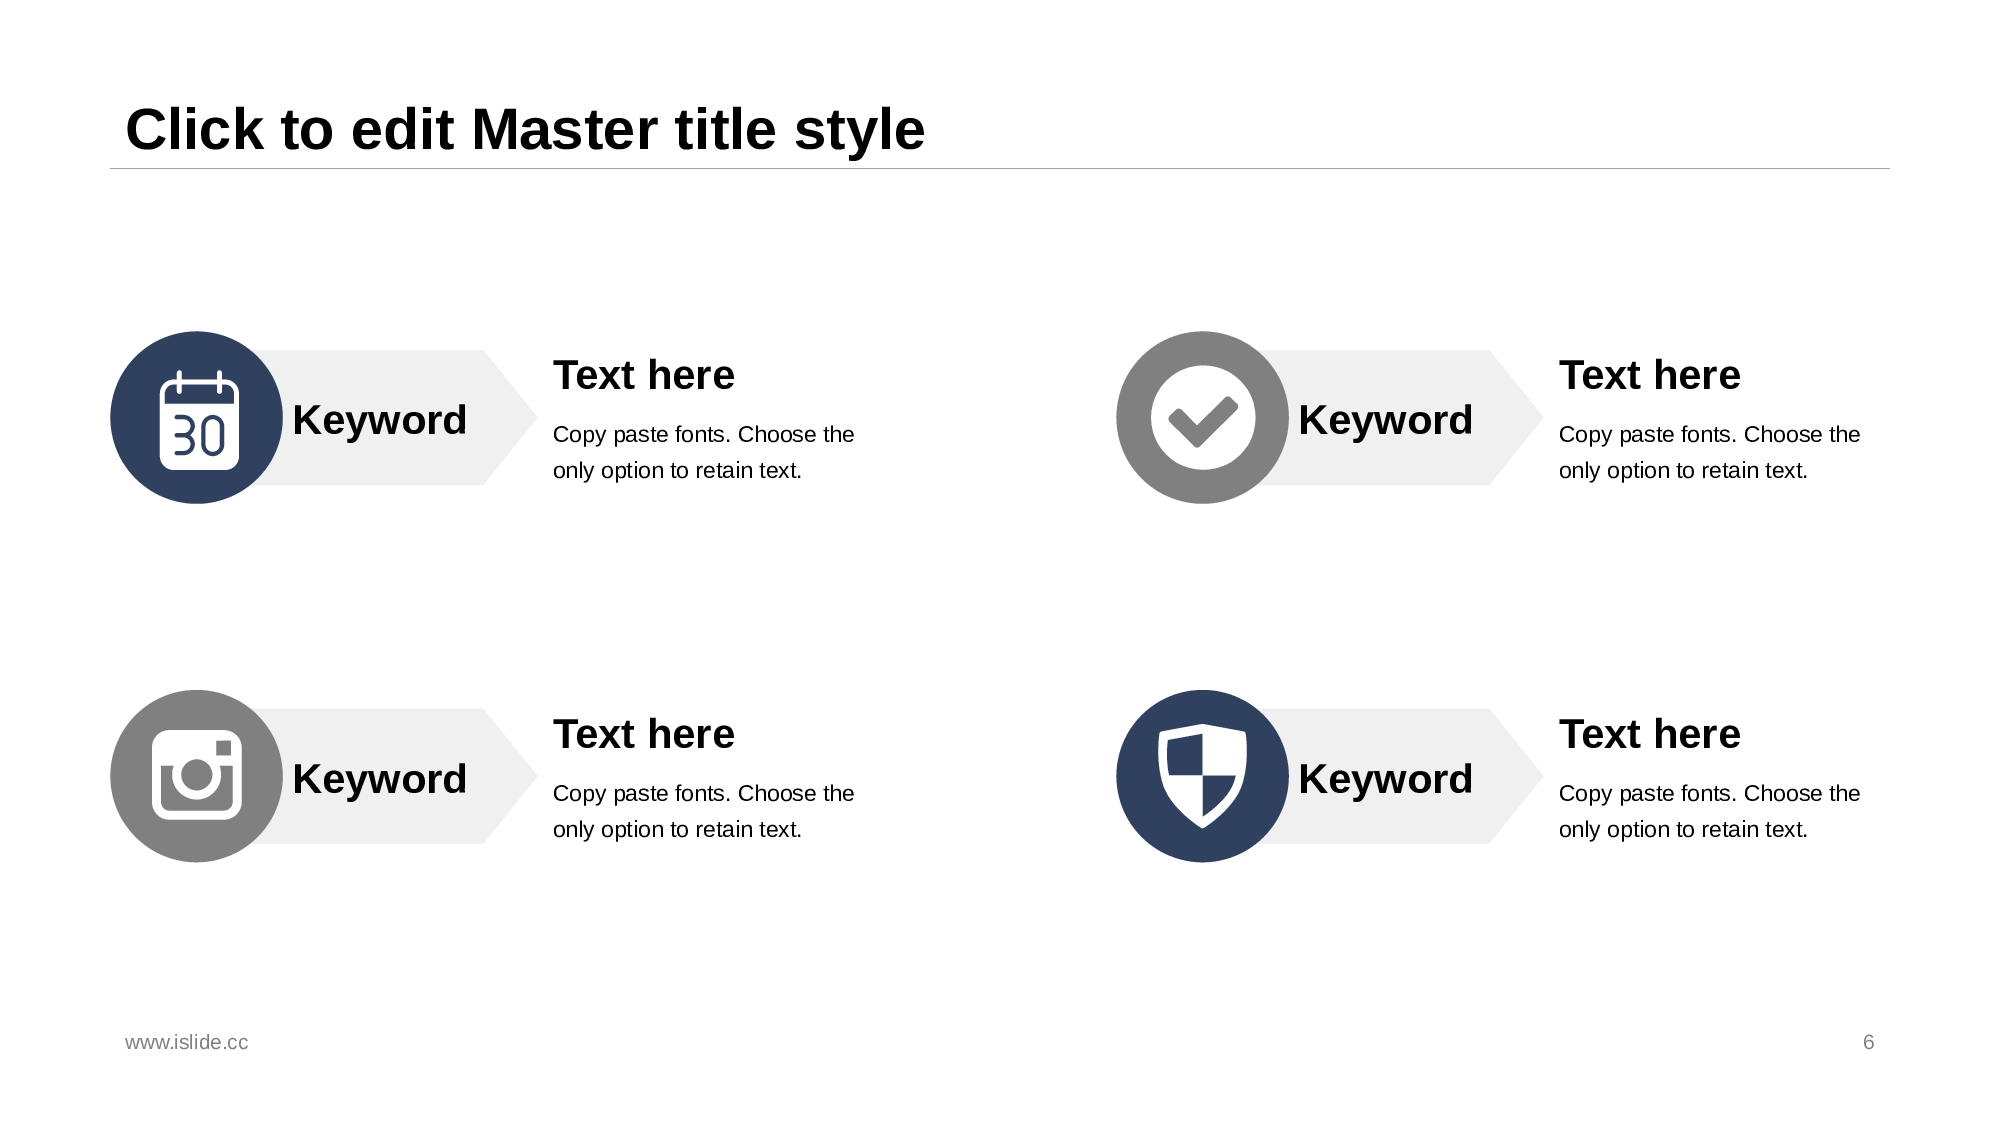
Task: Select top-right 'Text here' heading
Action: (x=1649, y=376)
